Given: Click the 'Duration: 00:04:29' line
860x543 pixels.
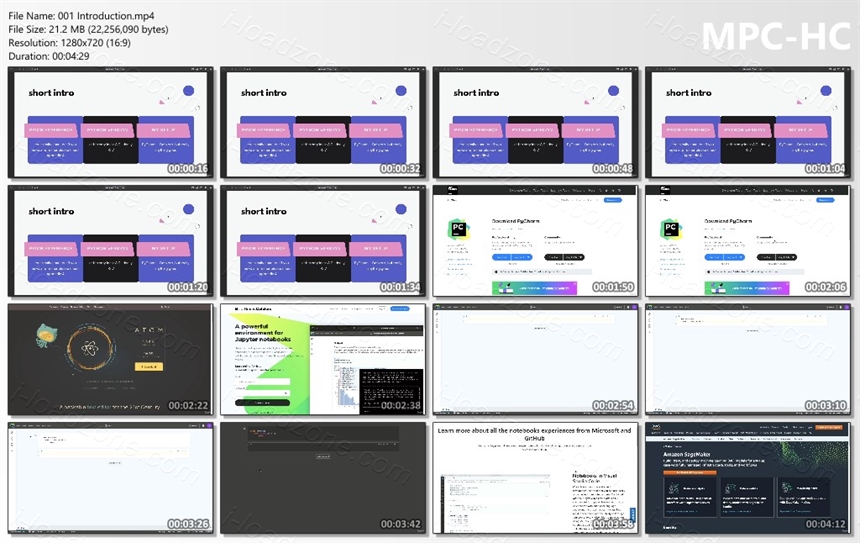Looking at the screenshot, I should click(49, 56).
